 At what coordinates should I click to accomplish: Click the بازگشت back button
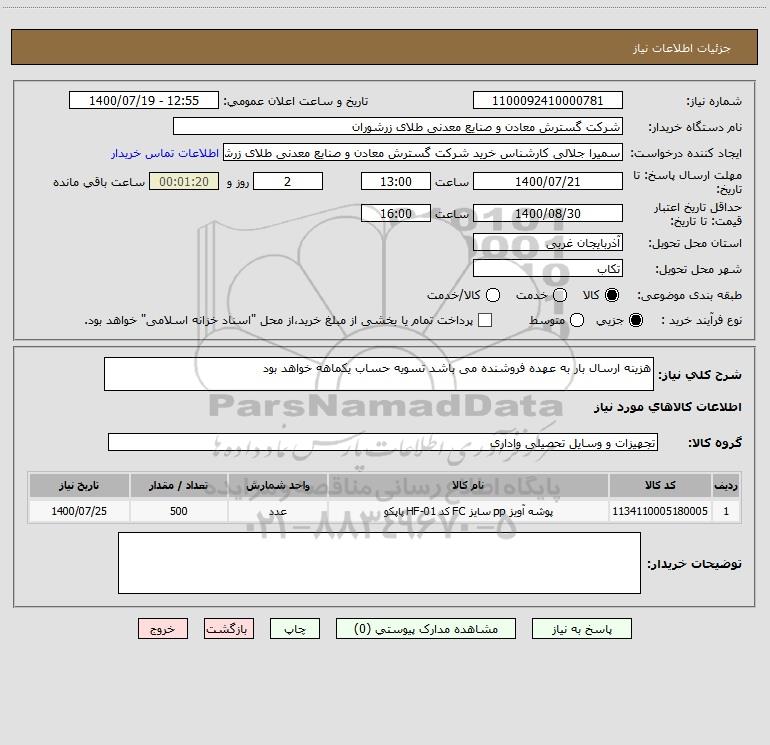[x=229, y=629]
